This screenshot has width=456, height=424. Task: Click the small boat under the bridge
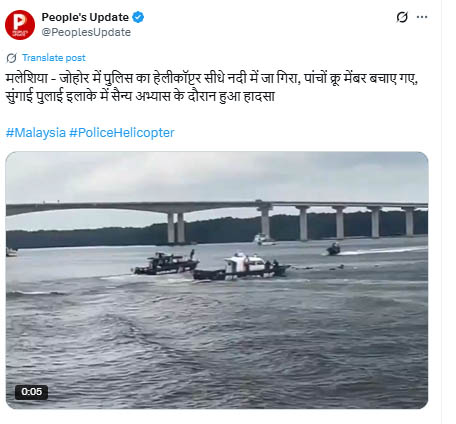click(x=264, y=240)
